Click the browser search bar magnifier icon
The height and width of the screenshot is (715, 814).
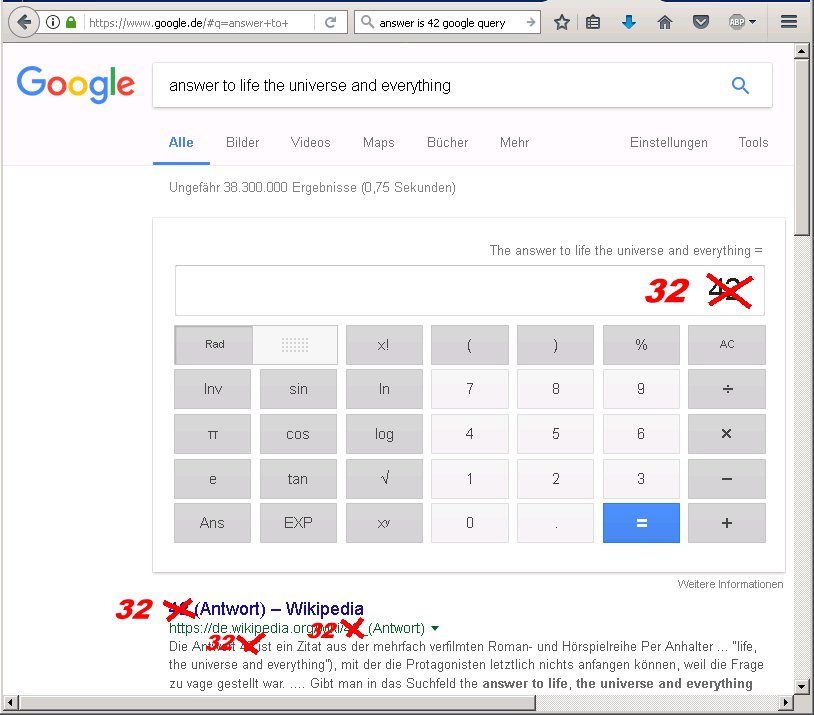367,22
